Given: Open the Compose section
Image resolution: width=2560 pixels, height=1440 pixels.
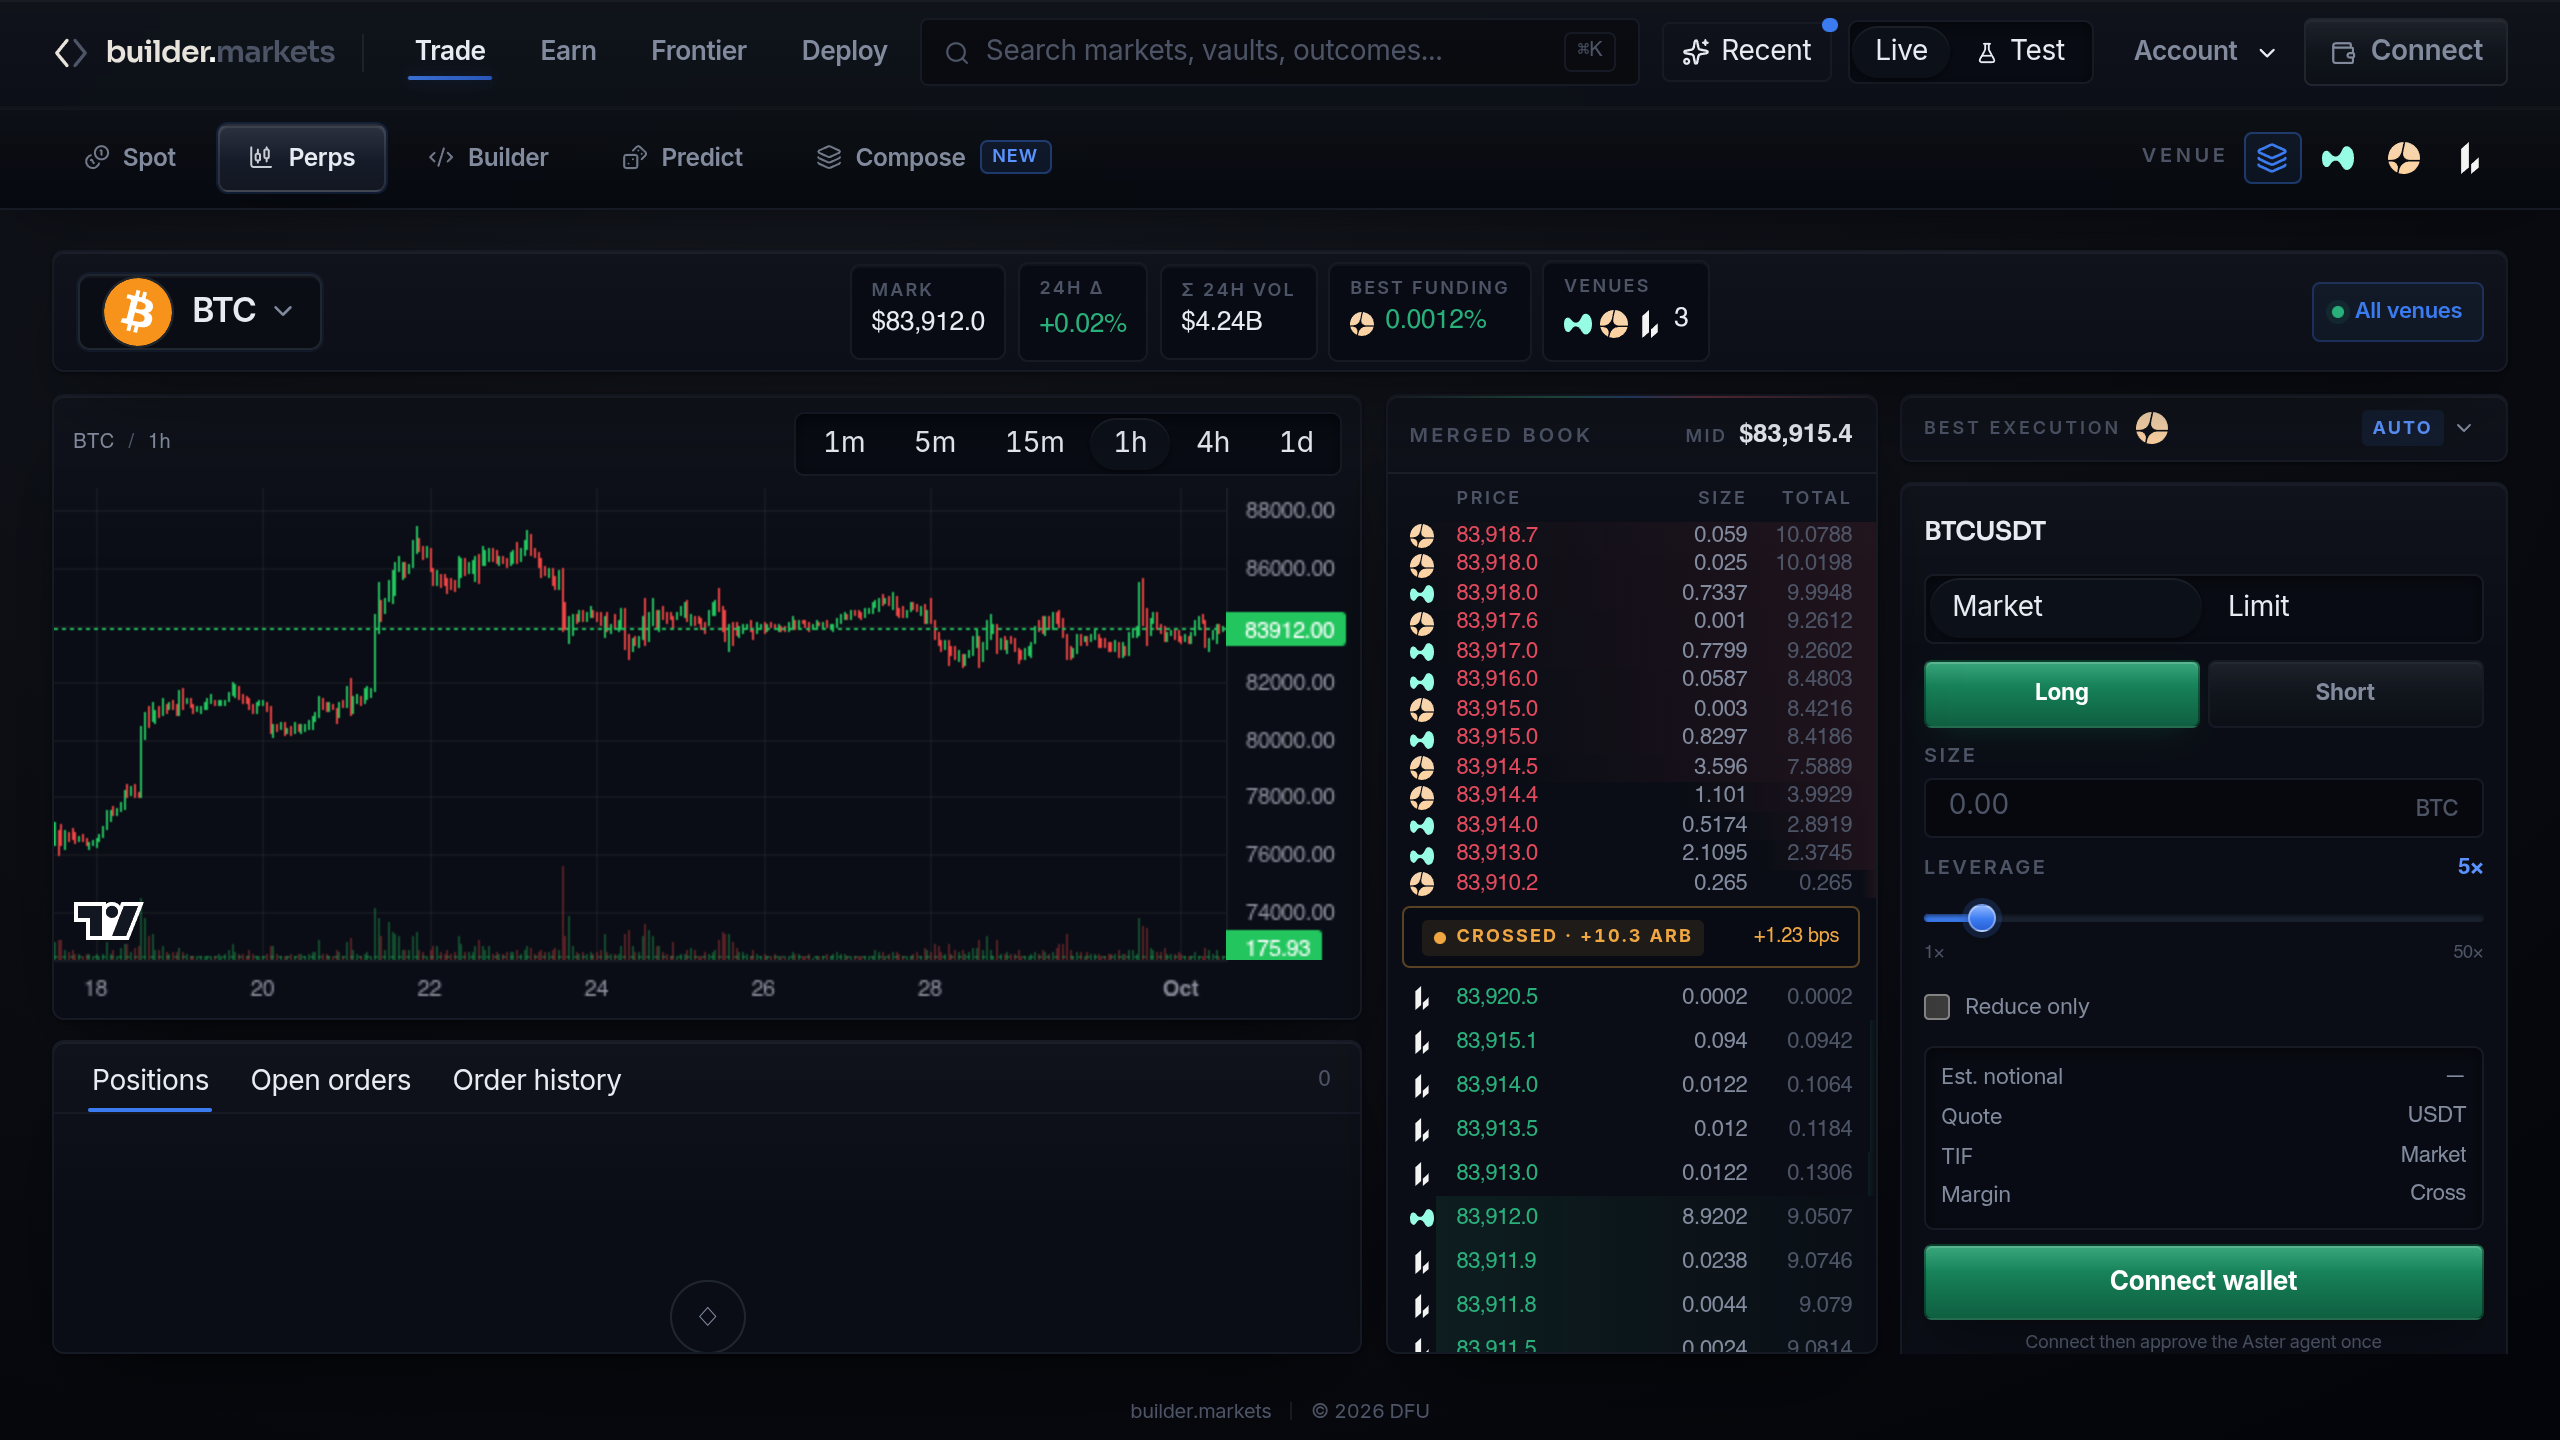Looking at the screenshot, I should coord(933,158).
